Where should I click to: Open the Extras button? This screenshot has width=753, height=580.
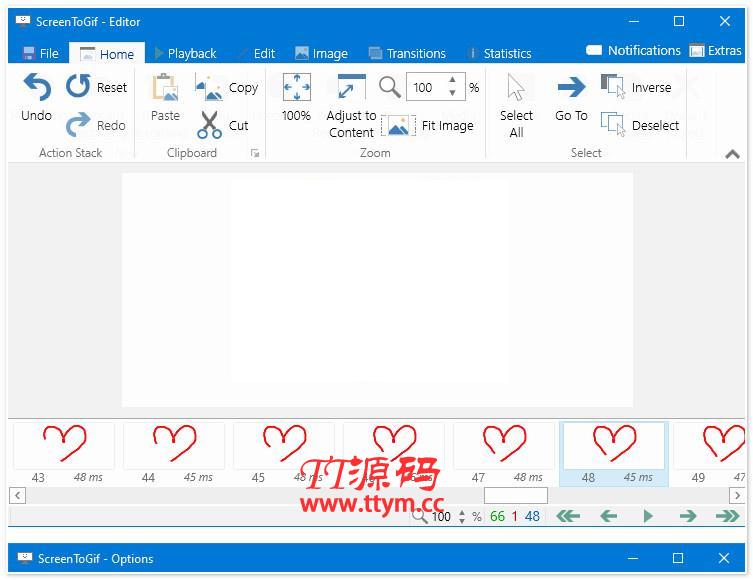pyautogui.click(x=715, y=50)
